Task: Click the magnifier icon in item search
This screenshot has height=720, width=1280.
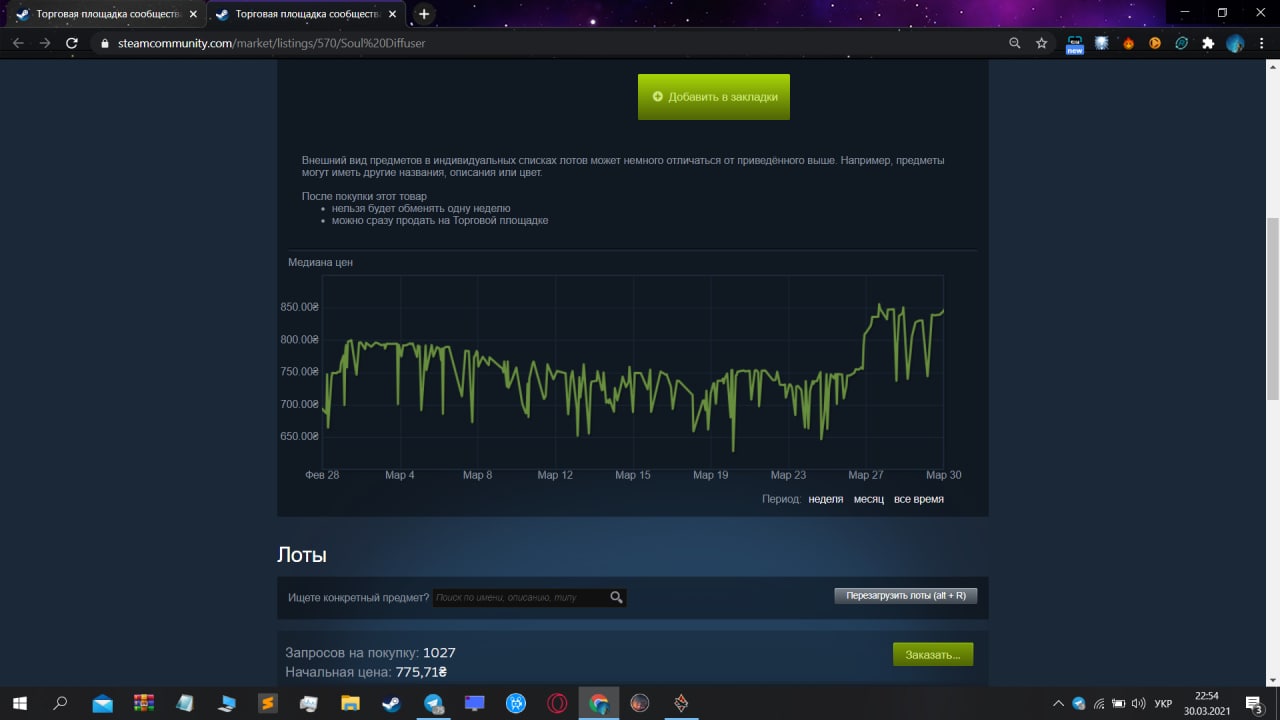Action: coord(617,597)
